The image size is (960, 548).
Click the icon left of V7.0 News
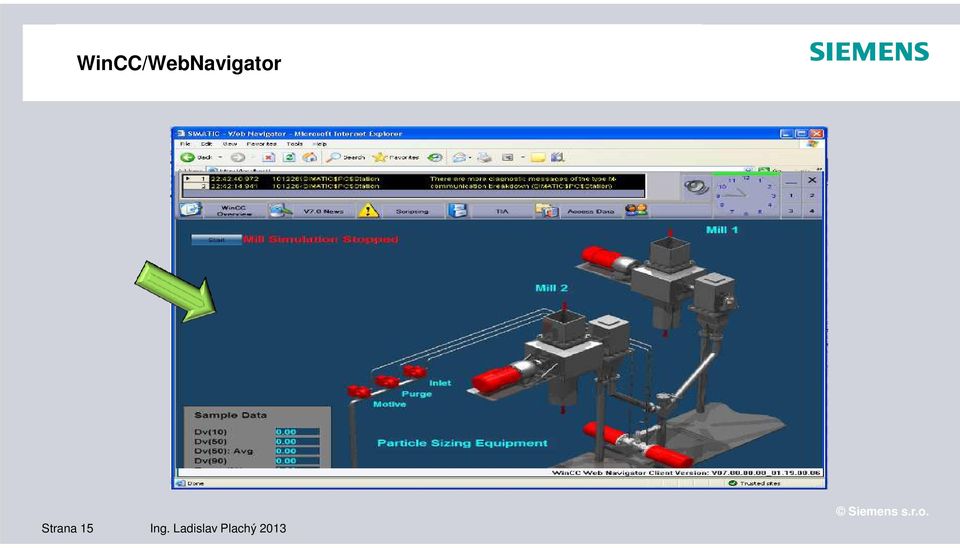pos(280,210)
